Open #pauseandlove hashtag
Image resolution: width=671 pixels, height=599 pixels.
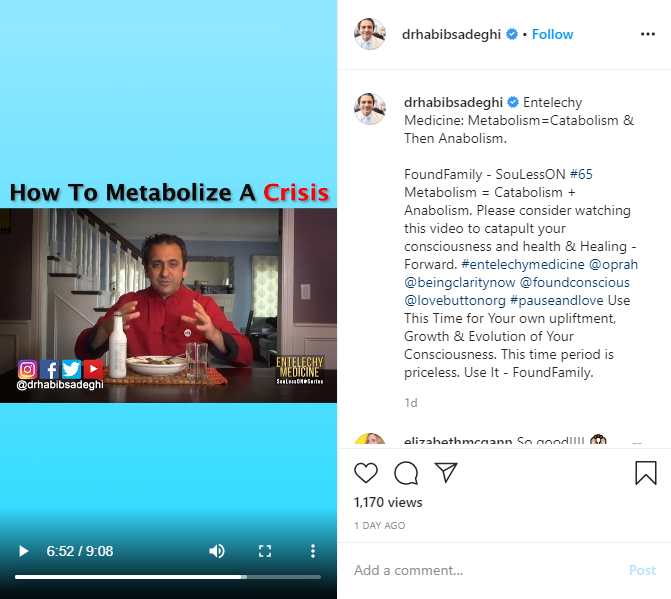click(x=556, y=300)
